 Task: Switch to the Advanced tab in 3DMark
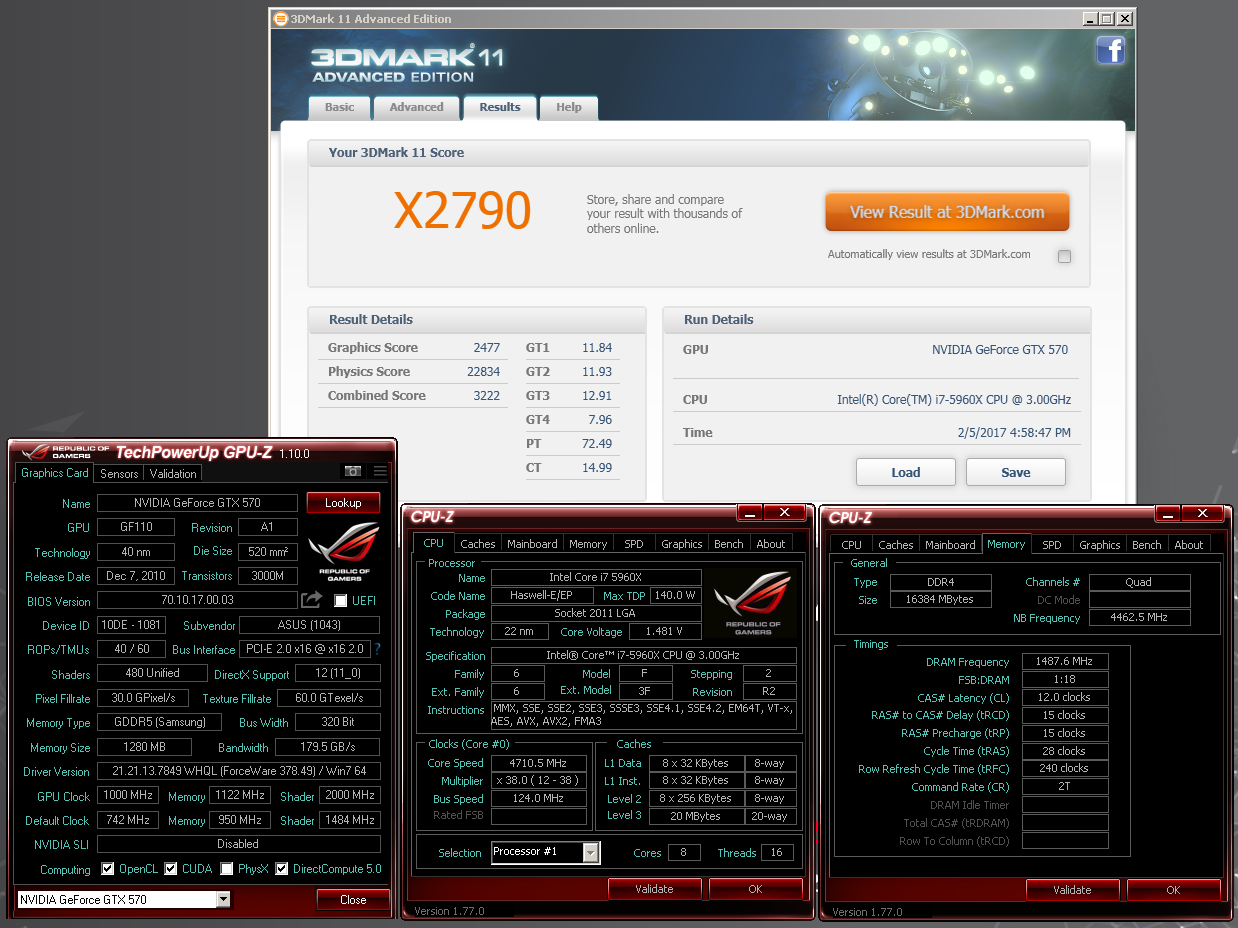pyautogui.click(x=416, y=107)
